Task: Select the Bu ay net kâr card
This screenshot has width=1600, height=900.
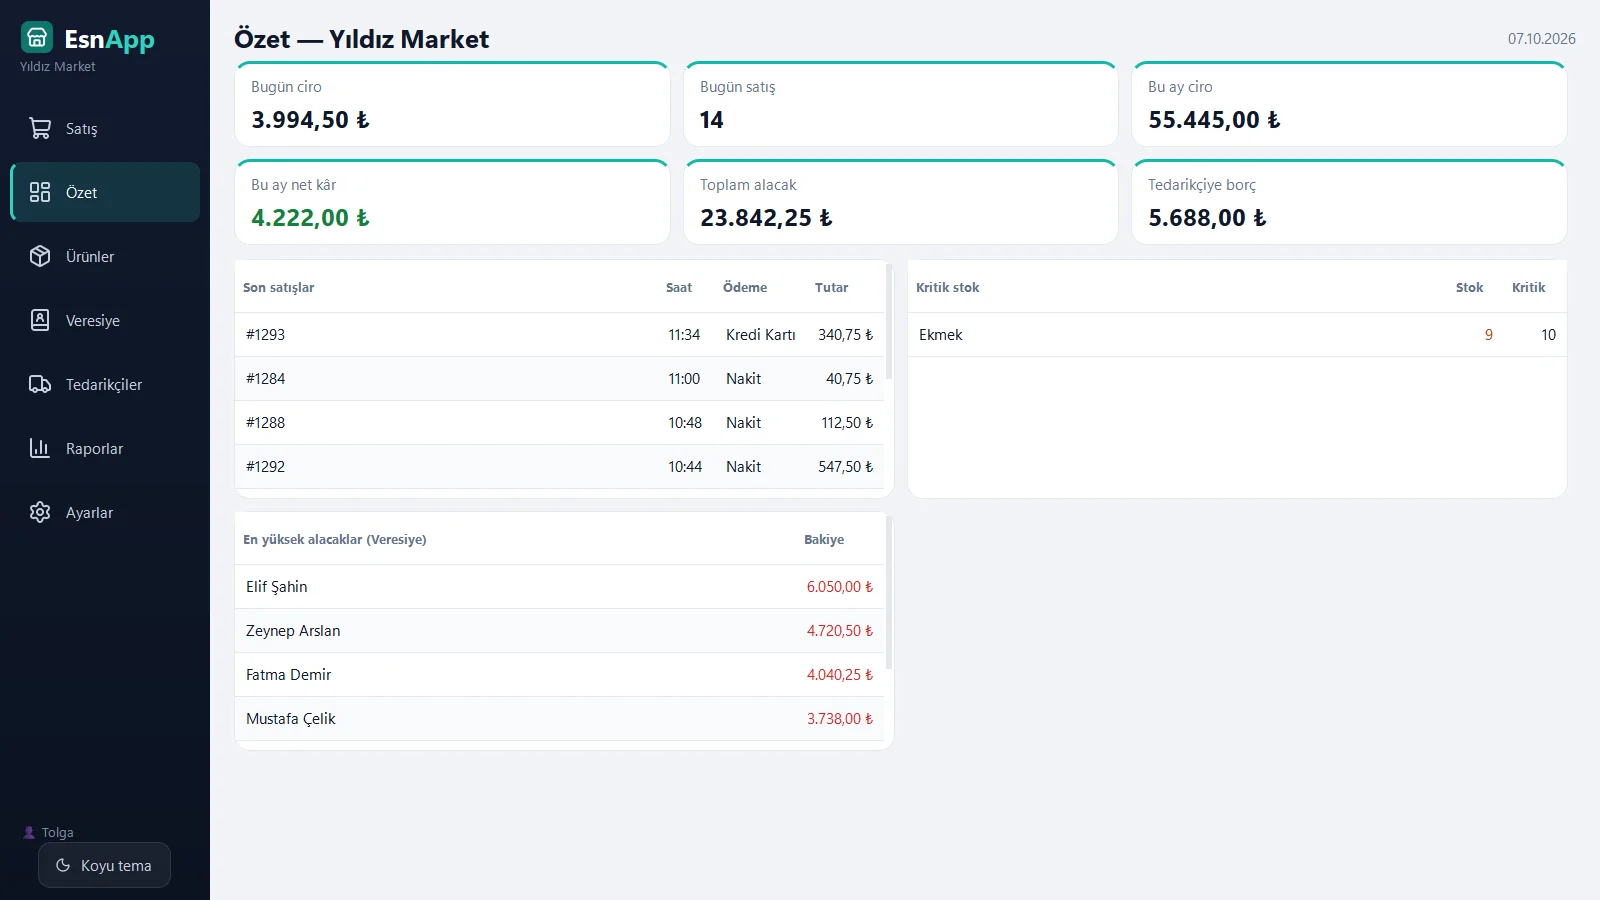Action: click(452, 202)
